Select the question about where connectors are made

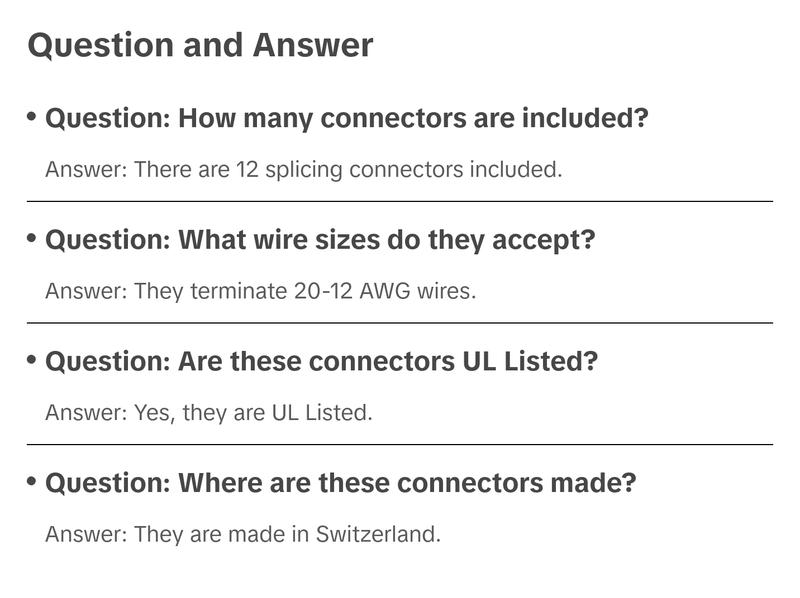click(341, 483)
